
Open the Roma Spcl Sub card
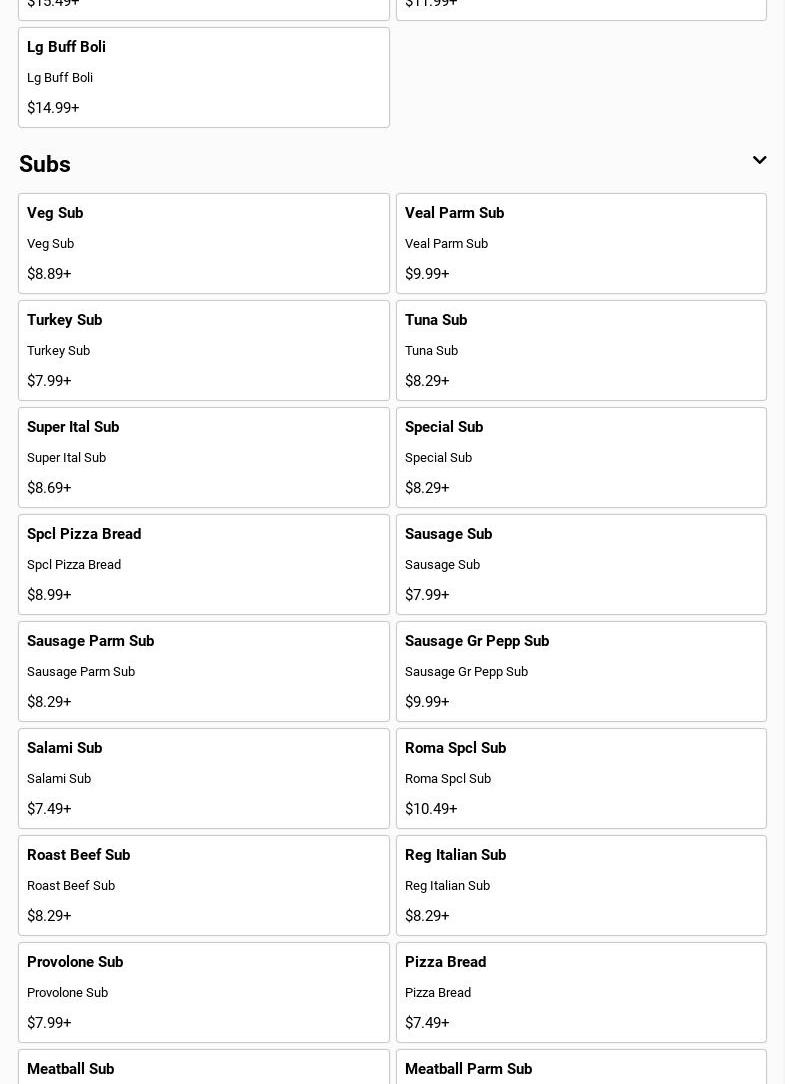581,778
